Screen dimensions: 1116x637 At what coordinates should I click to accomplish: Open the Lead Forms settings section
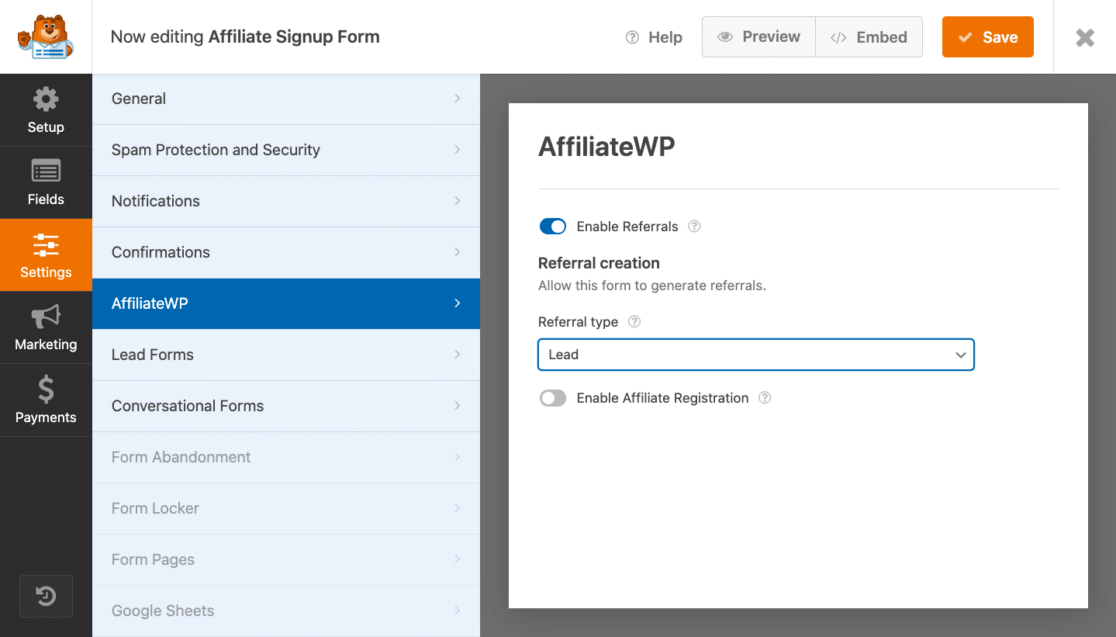tap(286, 355)
